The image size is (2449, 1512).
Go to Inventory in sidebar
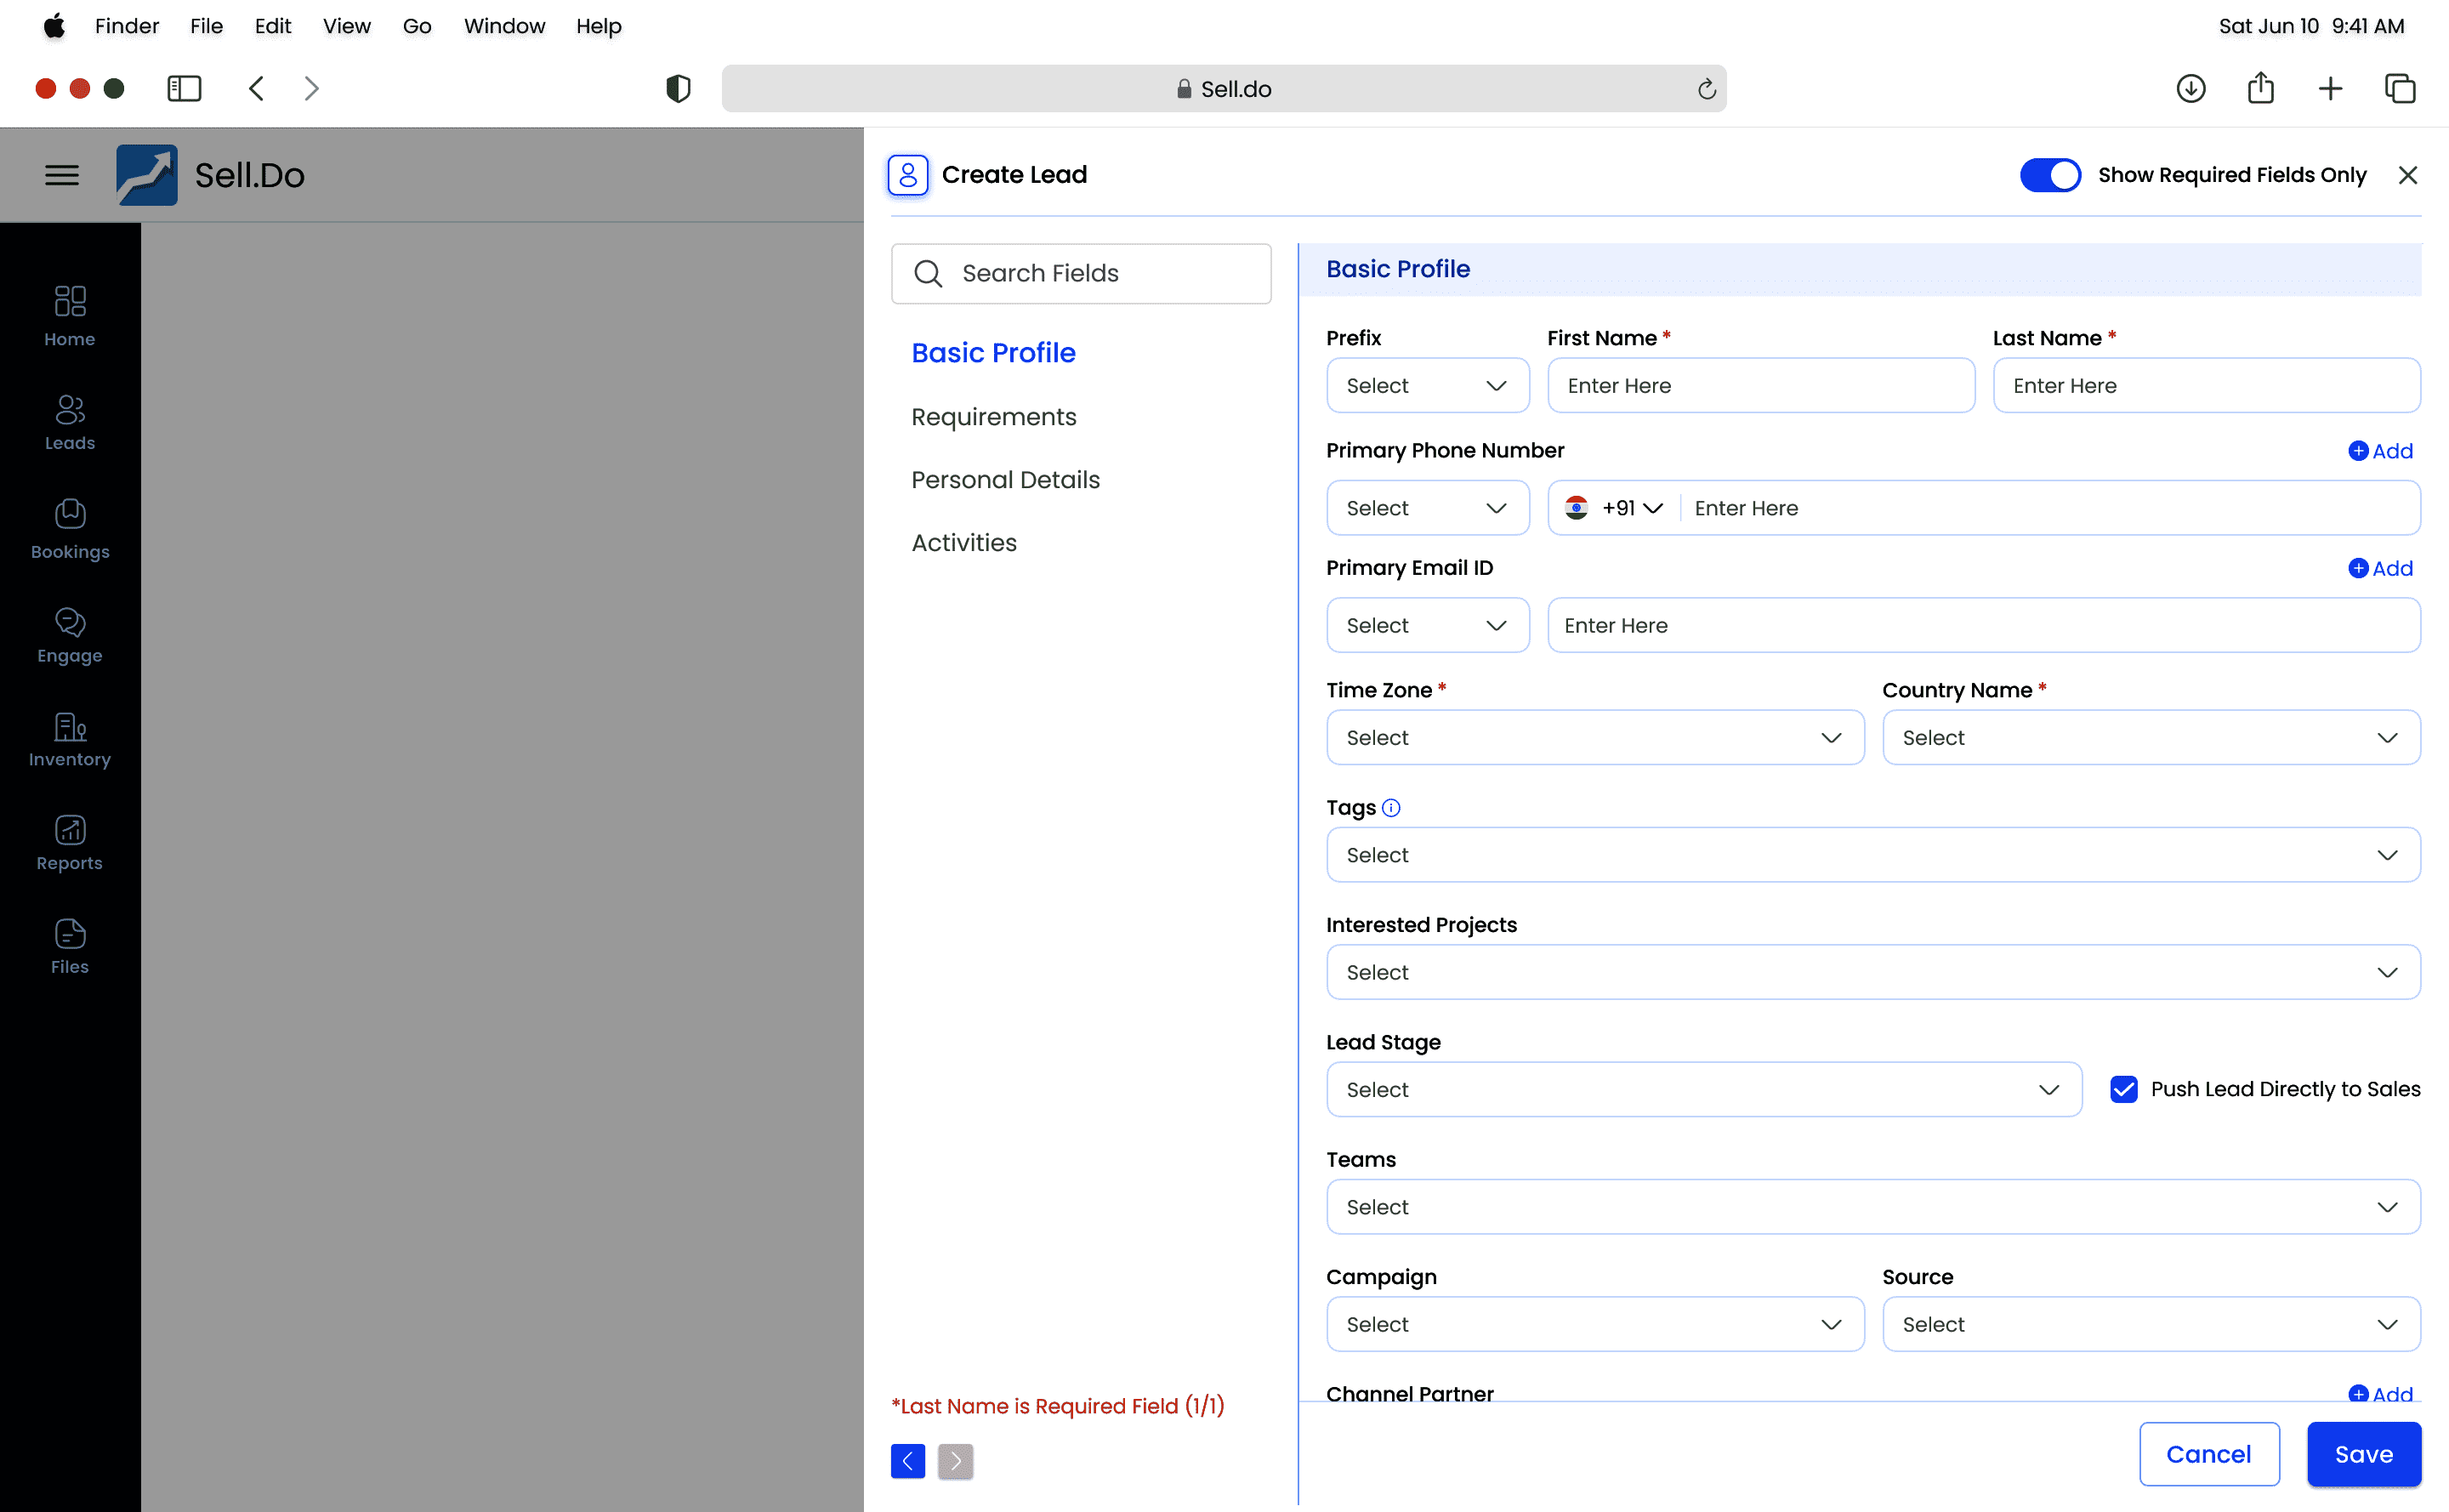click(x=69, y=739)
